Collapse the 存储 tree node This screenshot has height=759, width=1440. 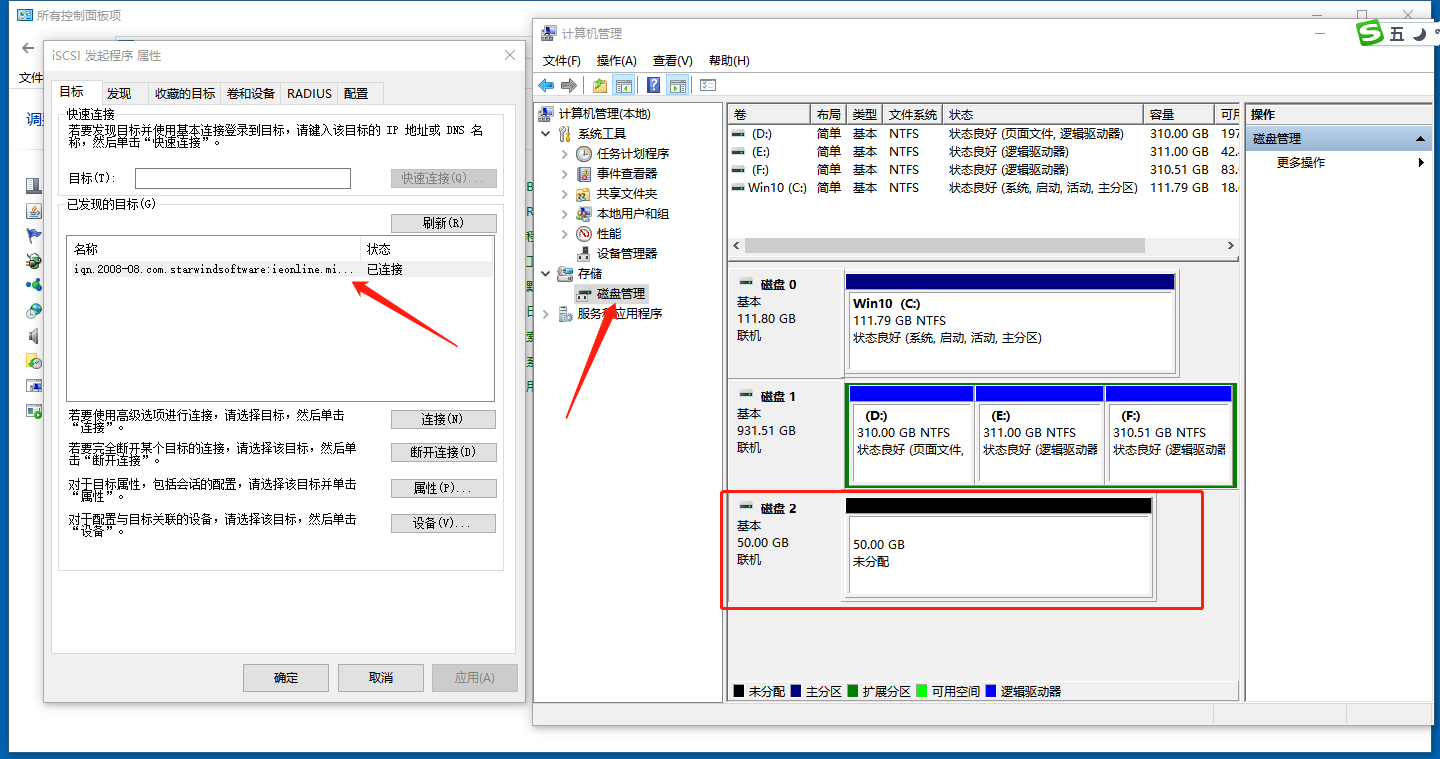click(x=546, y=273)
